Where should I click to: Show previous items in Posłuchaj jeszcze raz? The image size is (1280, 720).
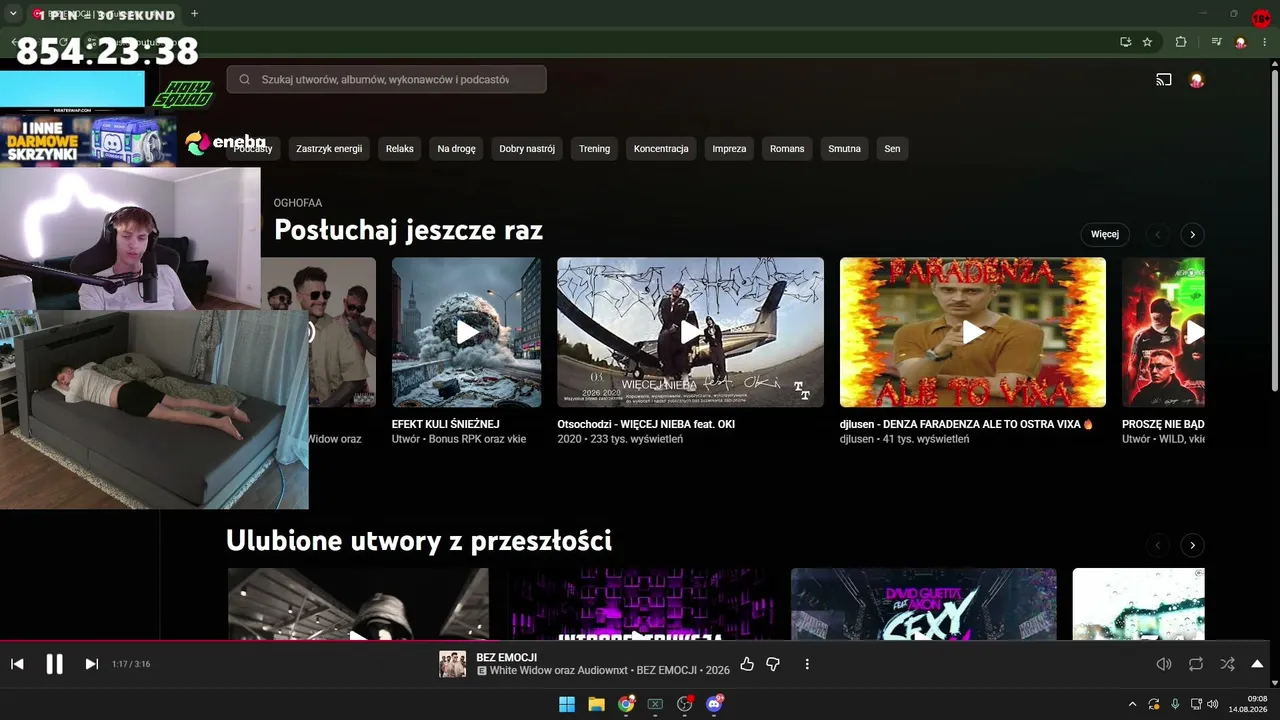(1158, 235)
